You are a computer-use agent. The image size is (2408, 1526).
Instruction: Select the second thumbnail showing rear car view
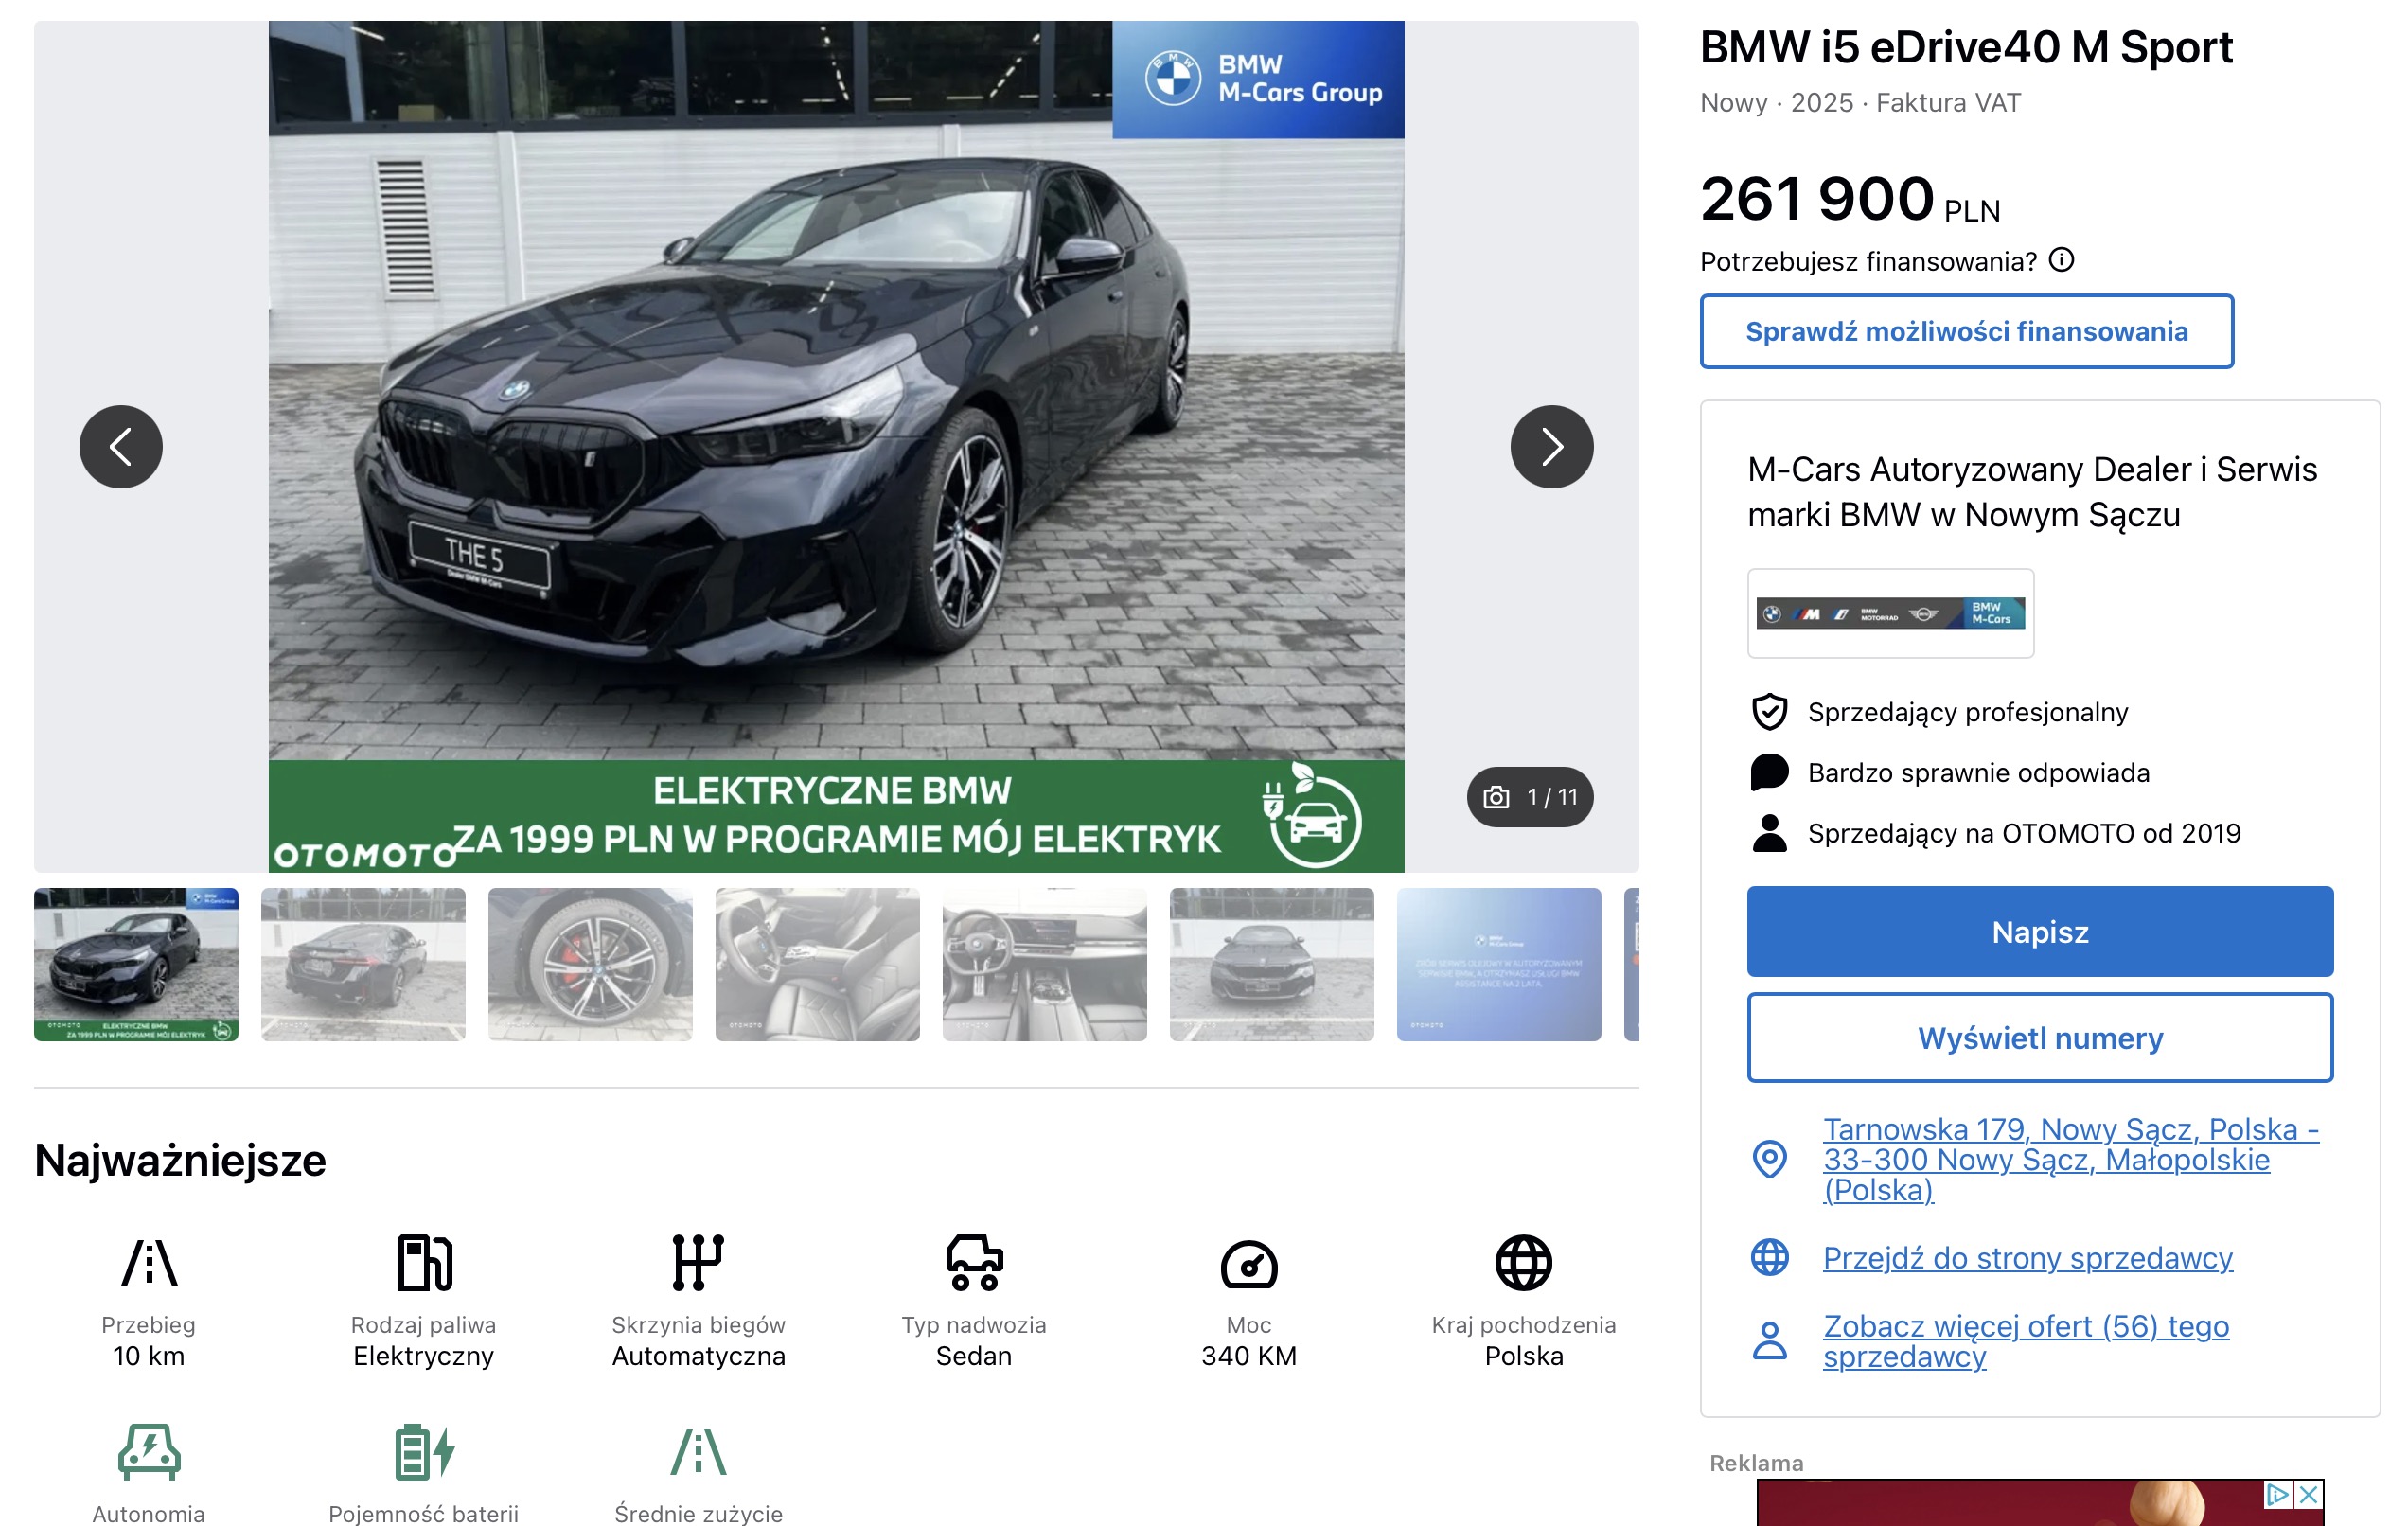[363, 964]
